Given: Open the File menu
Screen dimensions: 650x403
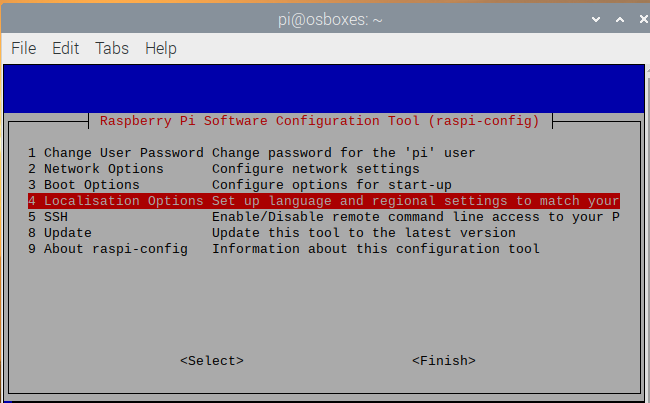Looking at the screenshot, I should (x=24, y=49).
